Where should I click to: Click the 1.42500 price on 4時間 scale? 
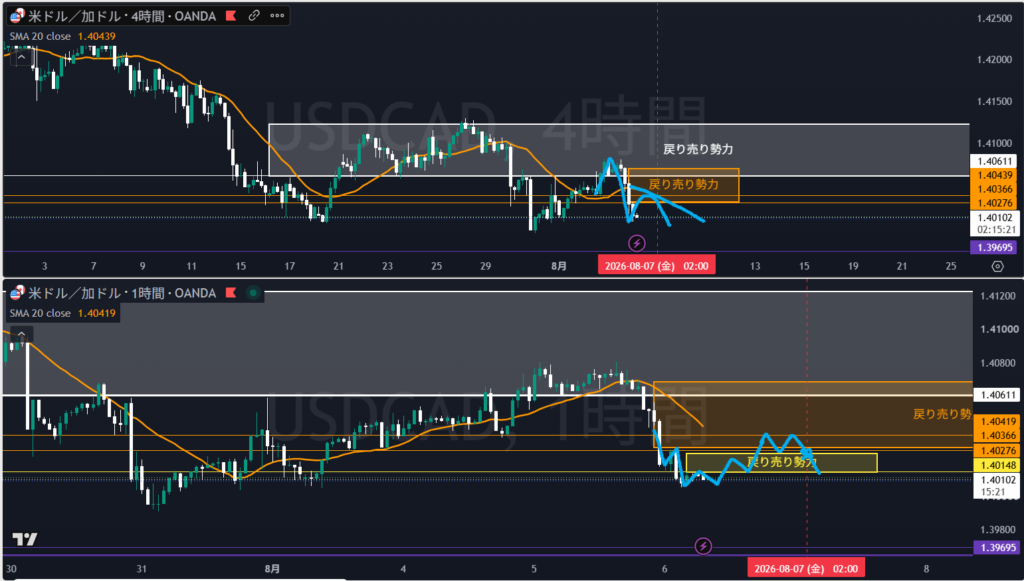tap(995, 18)
